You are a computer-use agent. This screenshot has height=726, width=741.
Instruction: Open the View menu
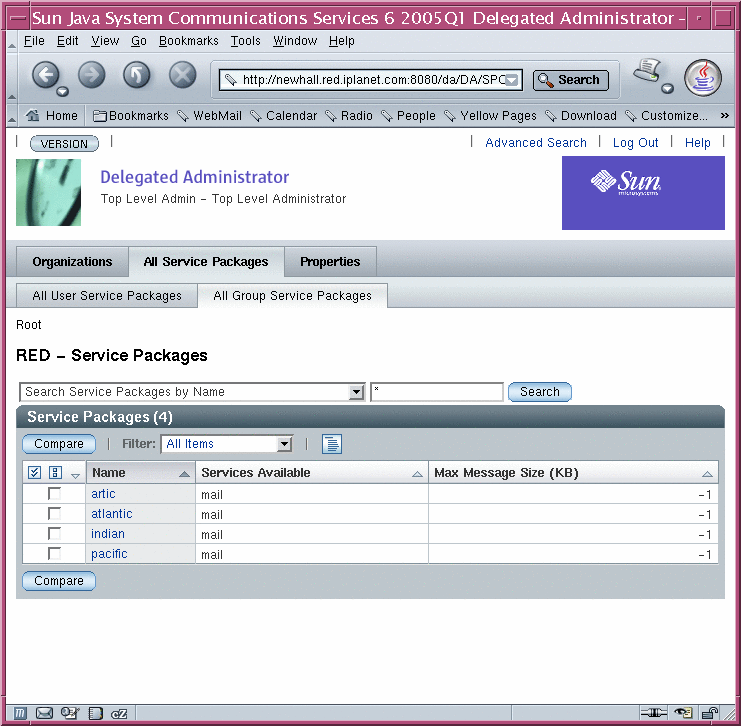105,41
